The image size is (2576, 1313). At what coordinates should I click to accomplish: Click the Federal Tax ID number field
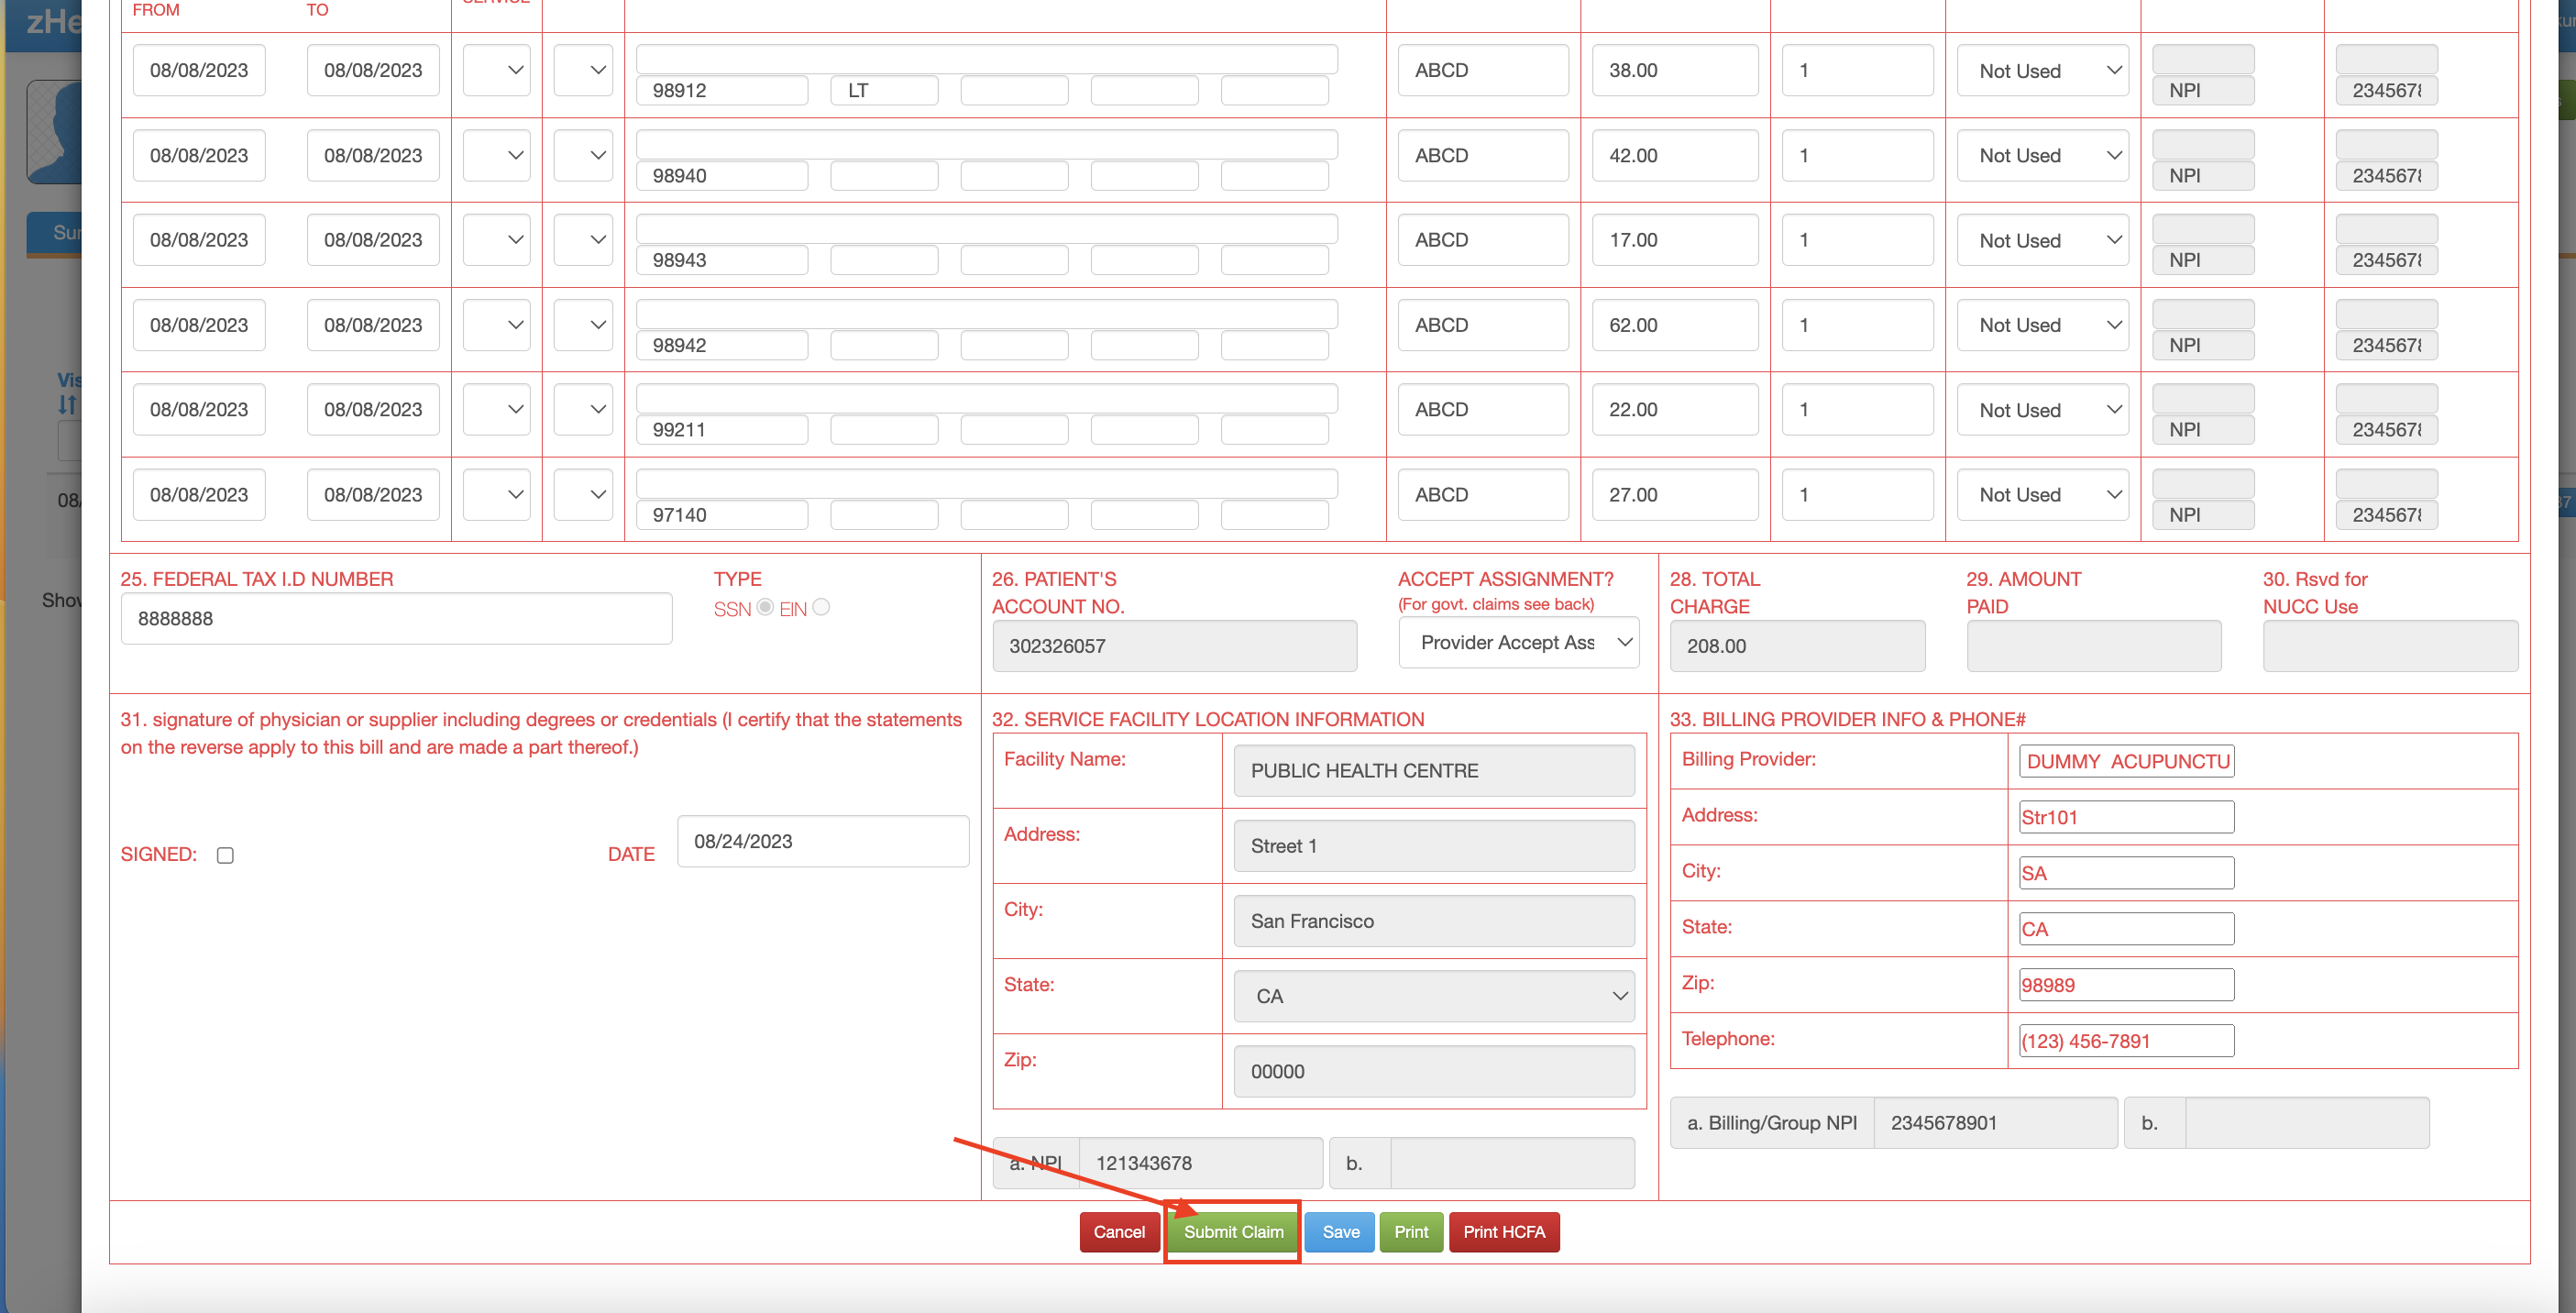[396, 619]
